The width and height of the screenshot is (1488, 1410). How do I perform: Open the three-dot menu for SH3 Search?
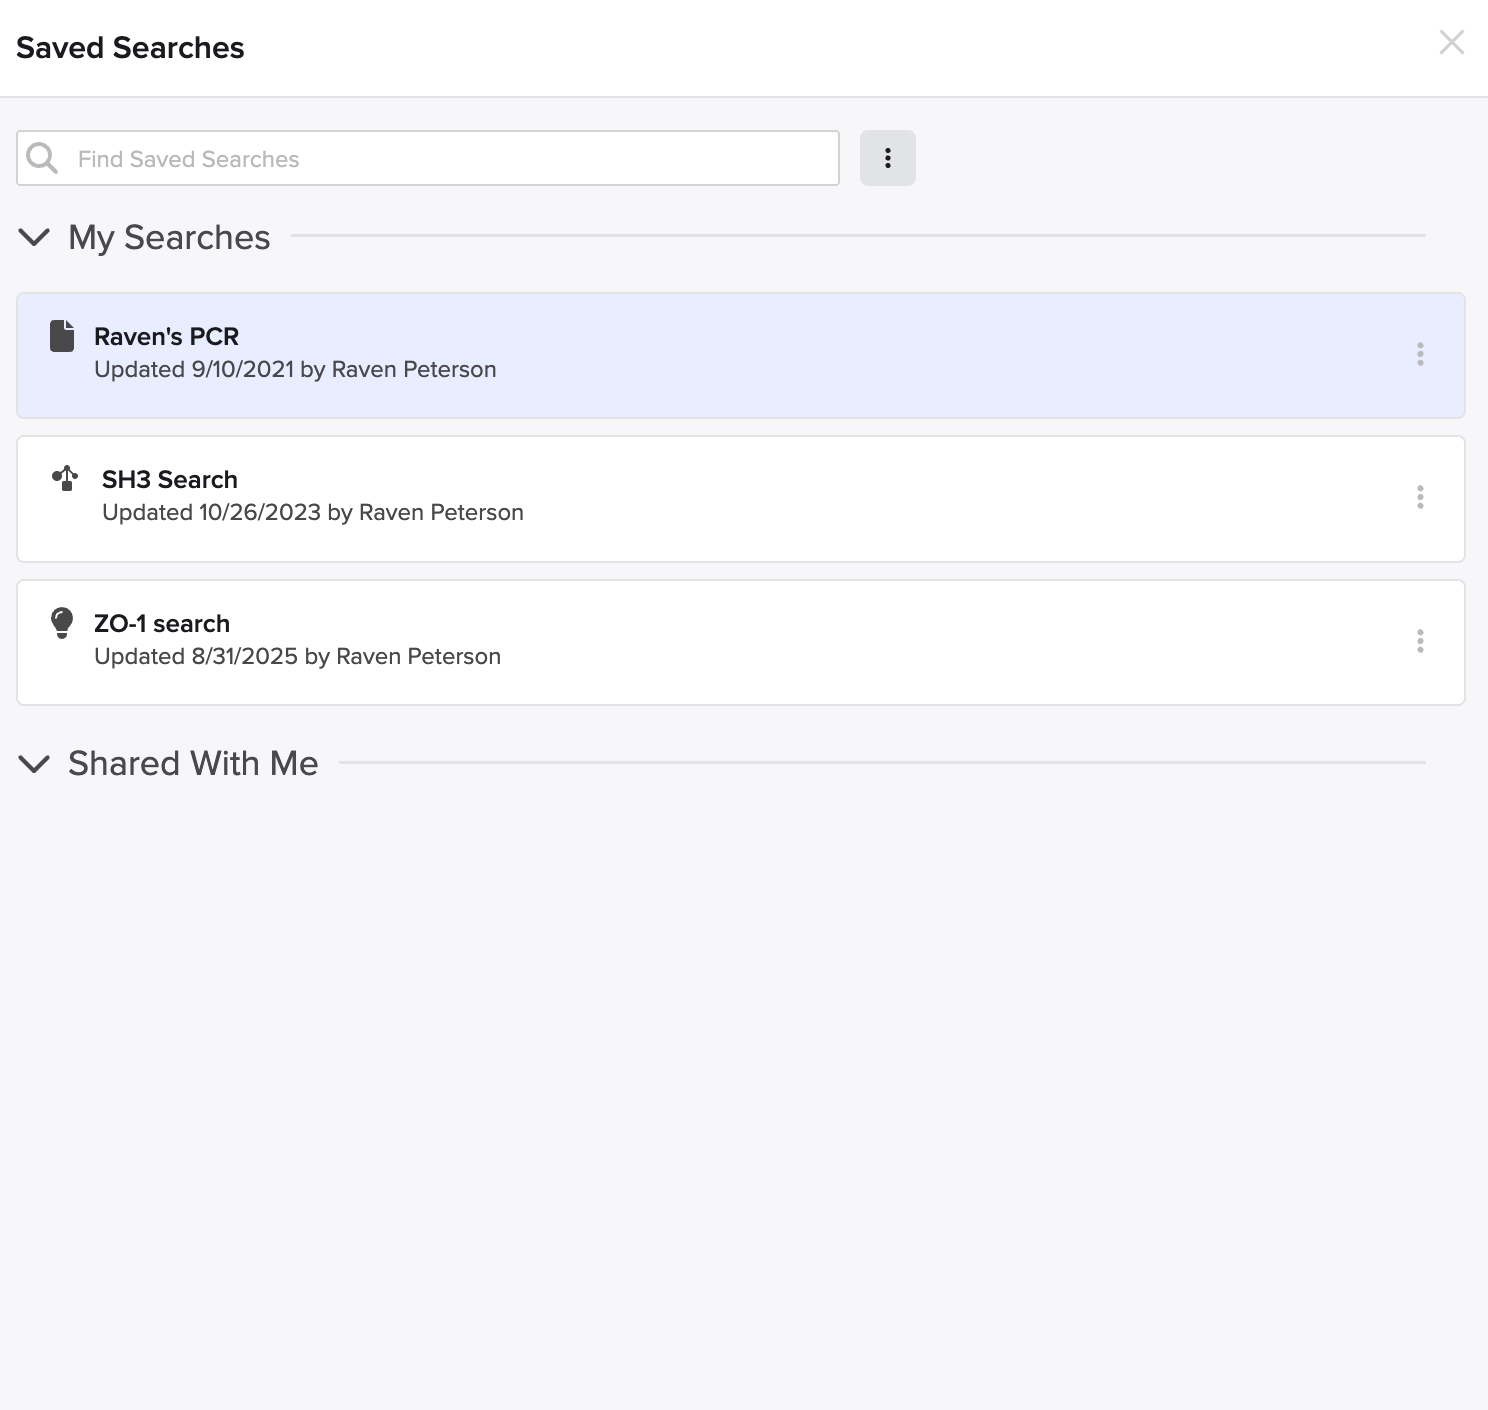[1419, 498]
